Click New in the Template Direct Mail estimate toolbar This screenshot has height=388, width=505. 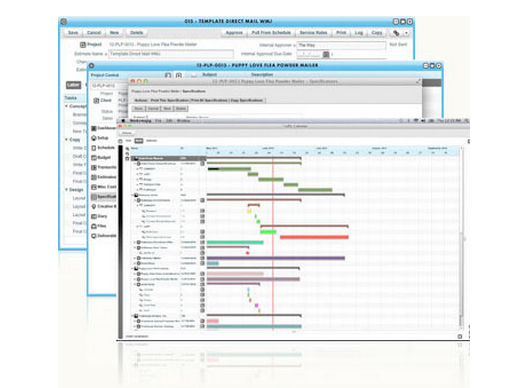pos(114,33)
